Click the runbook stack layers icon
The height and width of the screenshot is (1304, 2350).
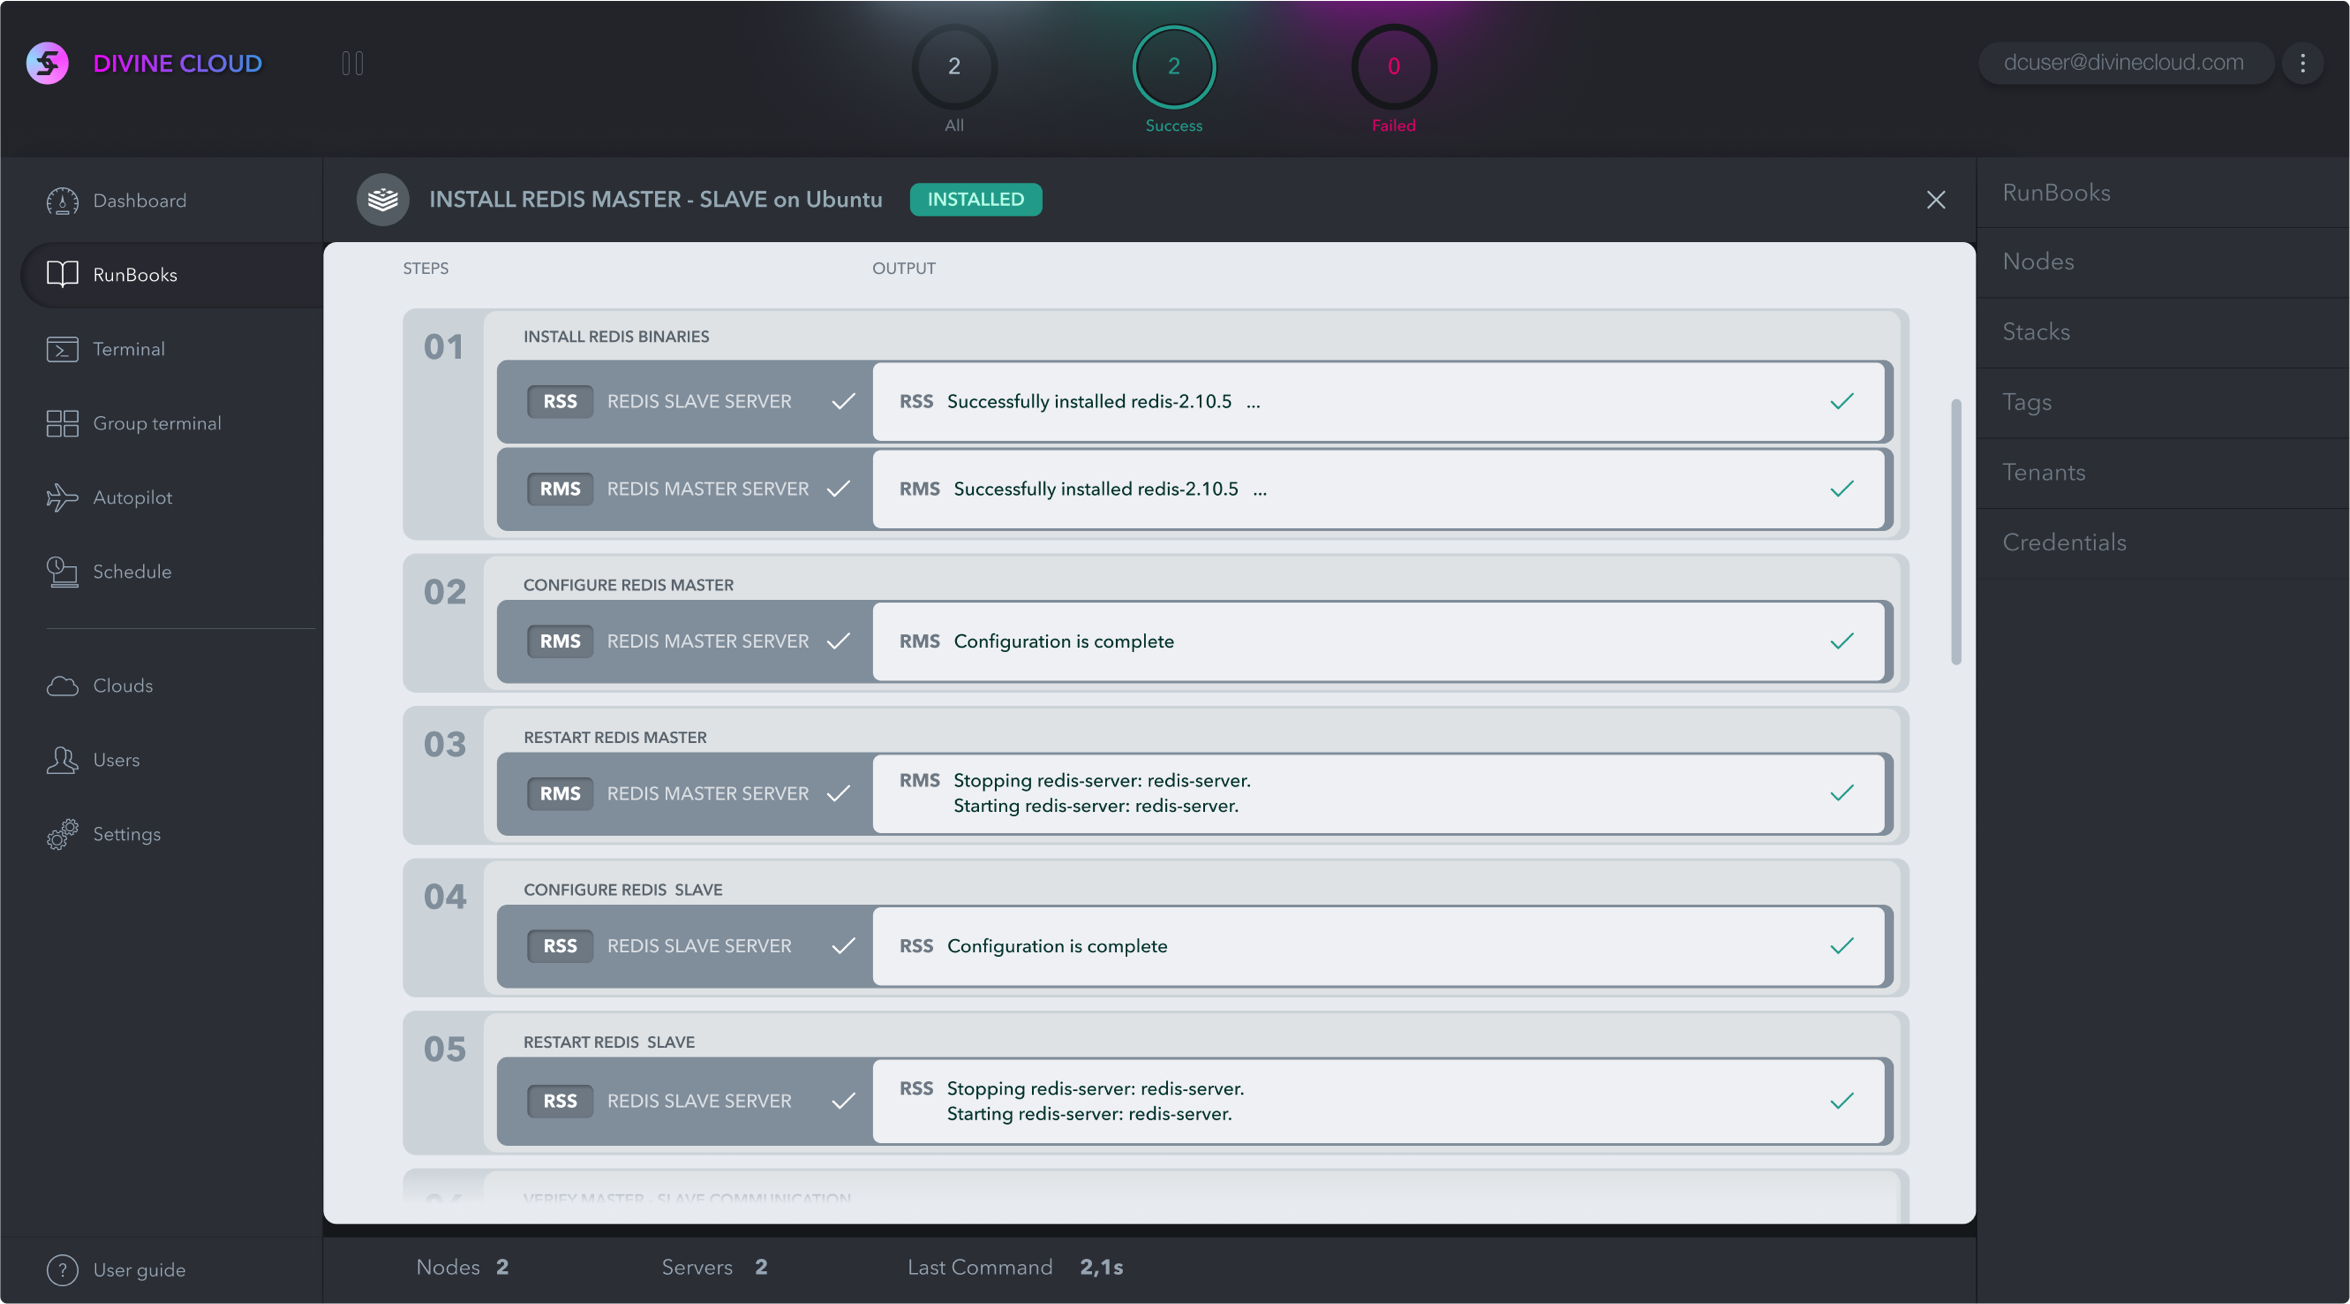tap(383, 199)
